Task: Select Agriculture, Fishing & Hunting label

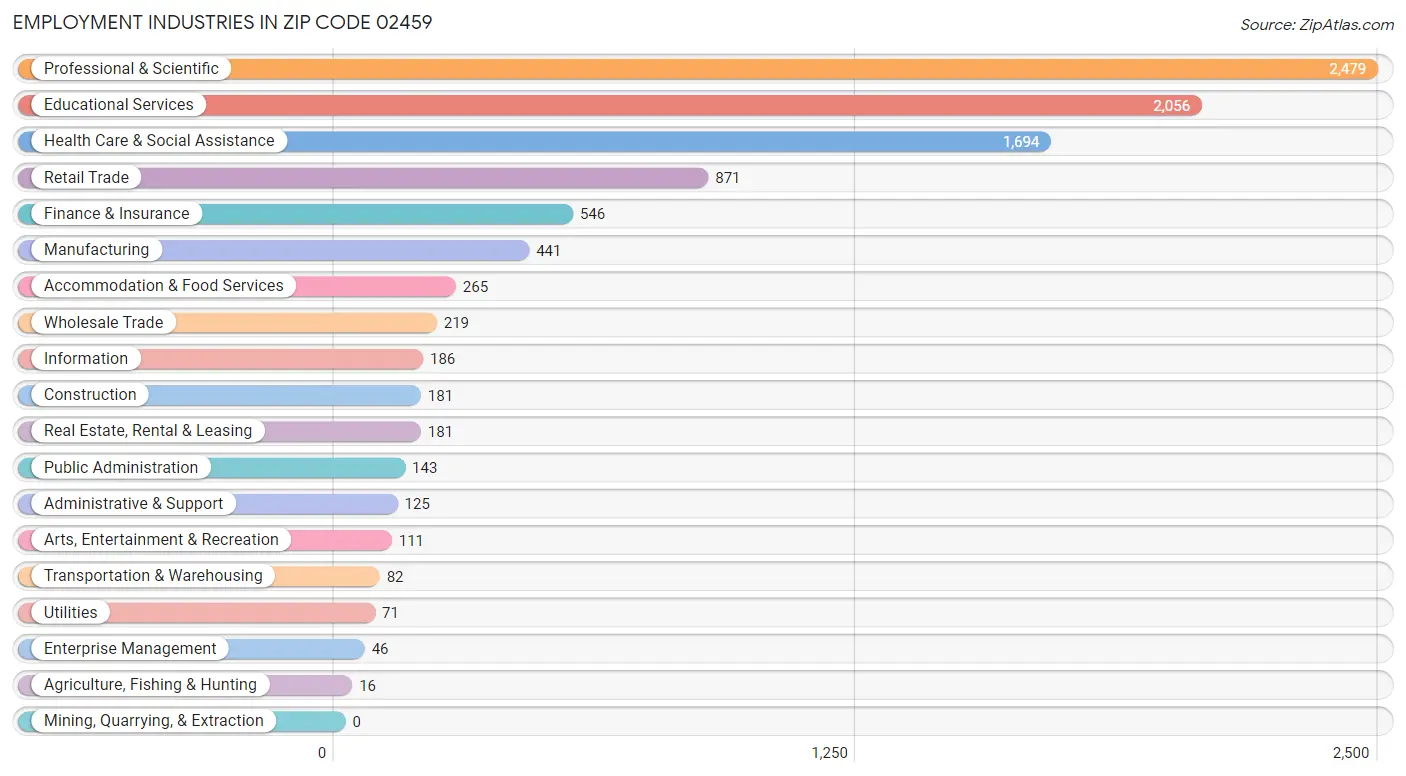Action: 150,685
